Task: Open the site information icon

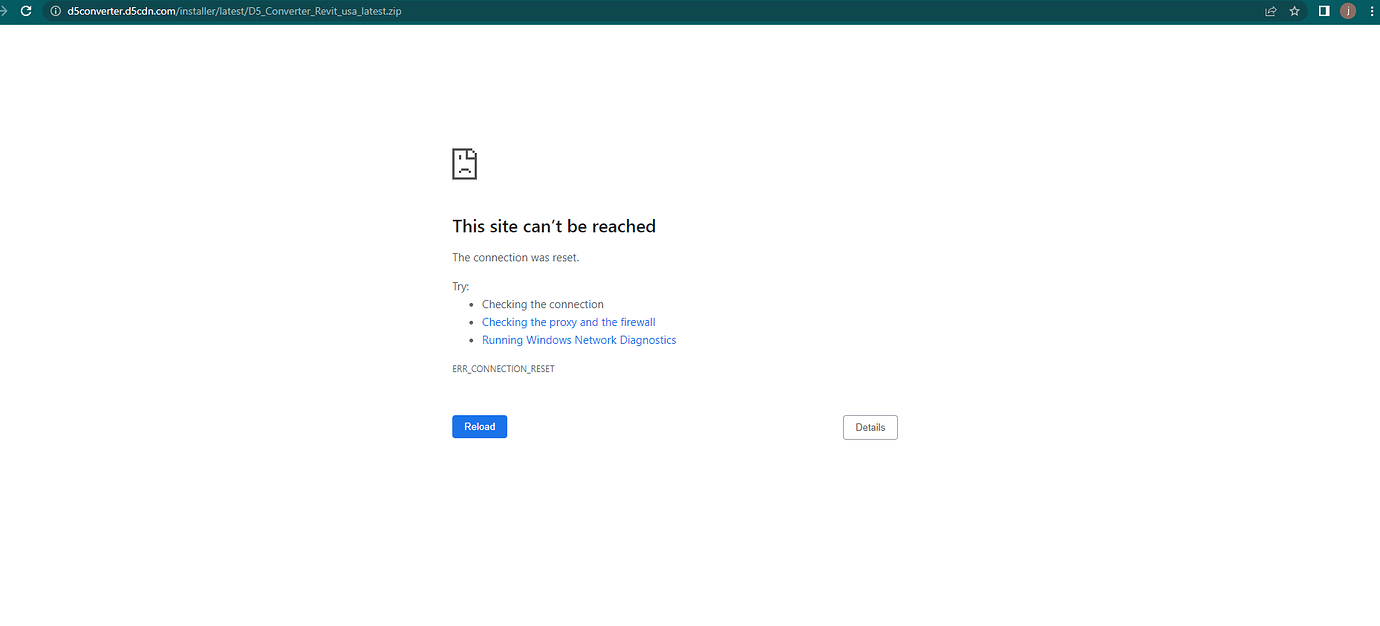Action: pos(56,11)
